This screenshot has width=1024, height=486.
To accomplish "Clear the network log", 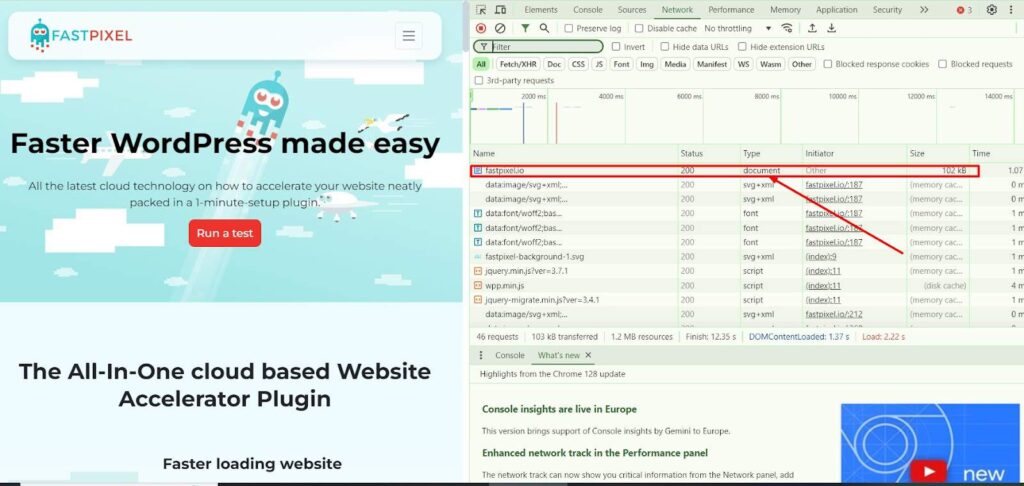I will pyautogui.click(x=500, y=28).
